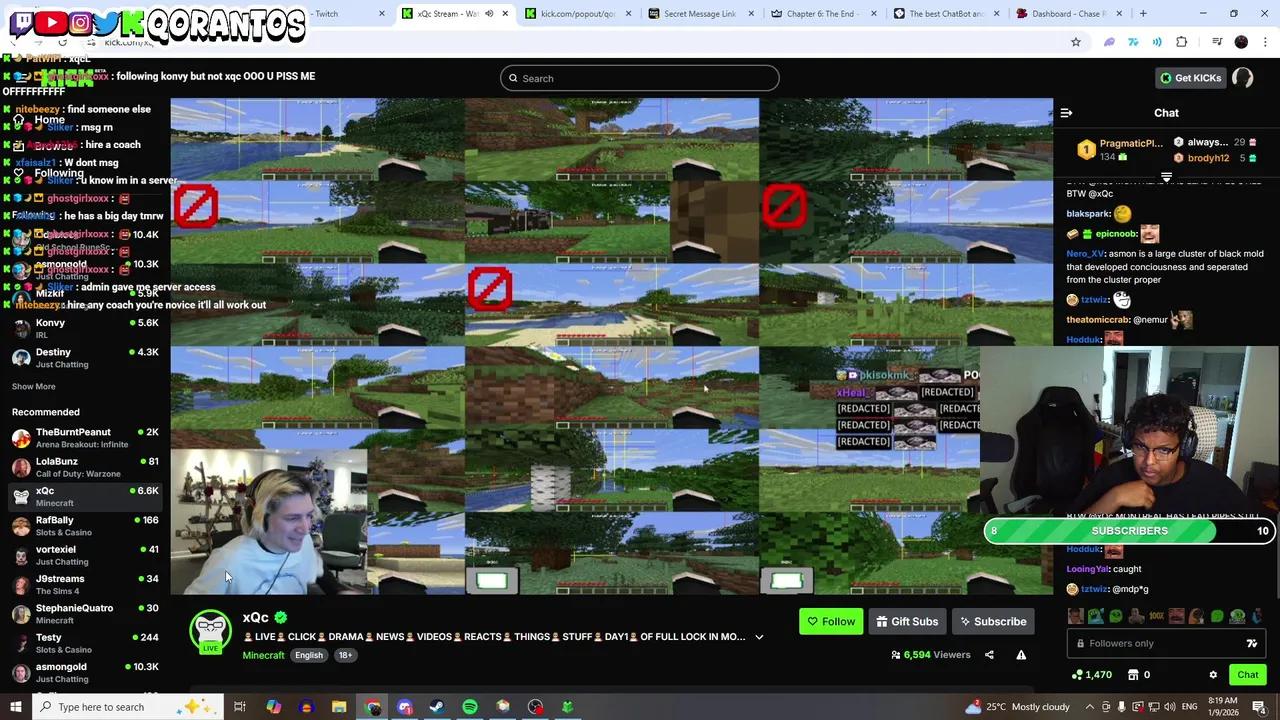Open Testy recommended channel
This screenshot has width=1280, height=720.
(x=84, y=643)
